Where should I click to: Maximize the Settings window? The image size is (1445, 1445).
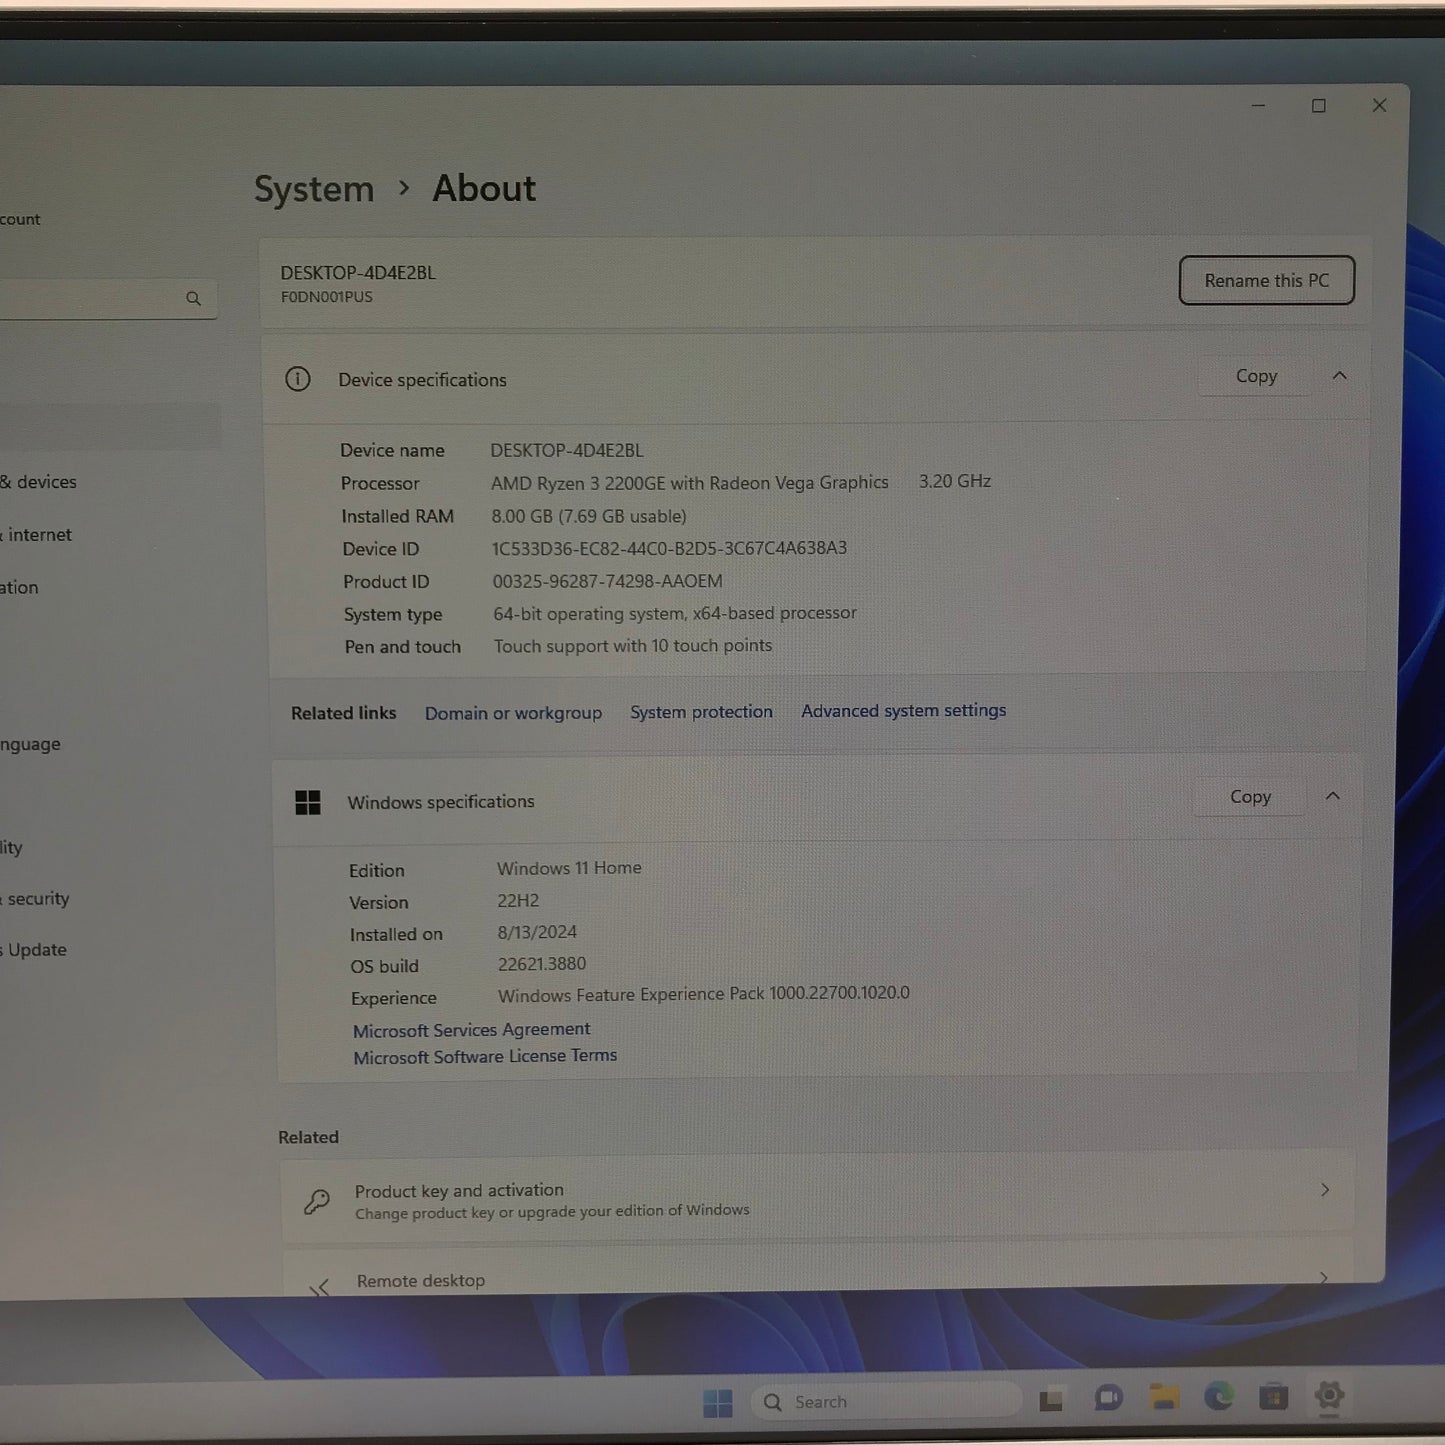point(1319,106)
